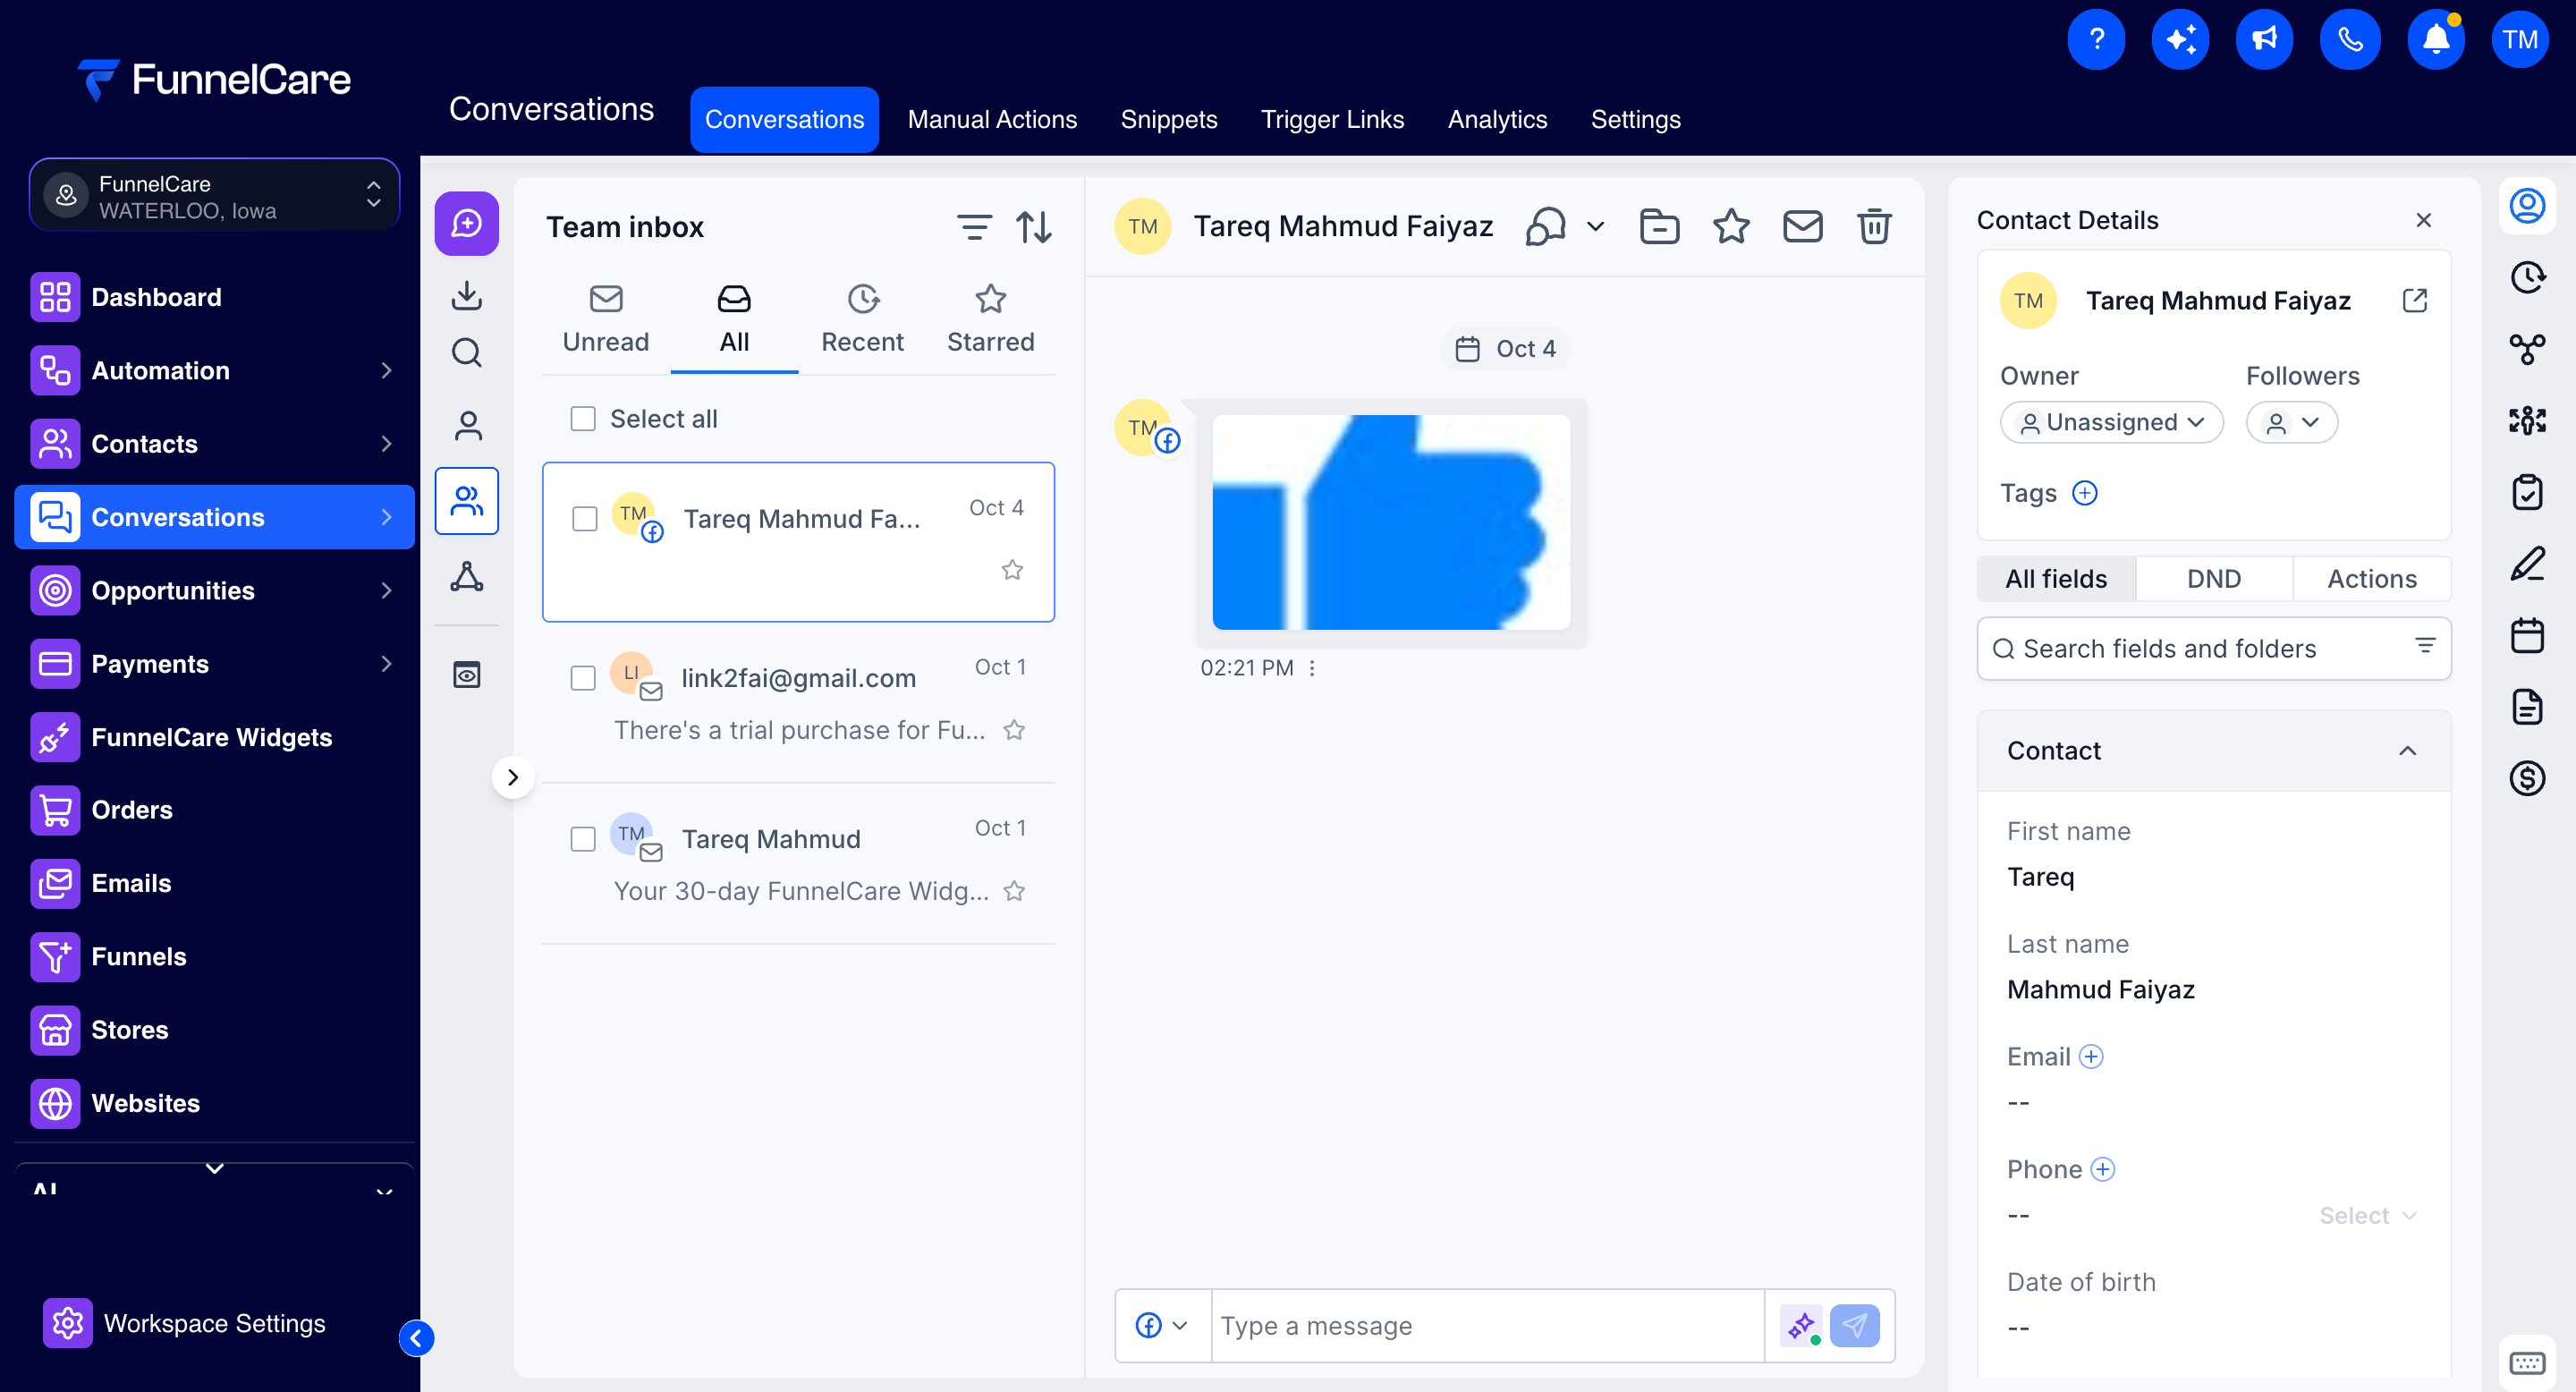Click the Type a message field

[x=1487, y=1326]
